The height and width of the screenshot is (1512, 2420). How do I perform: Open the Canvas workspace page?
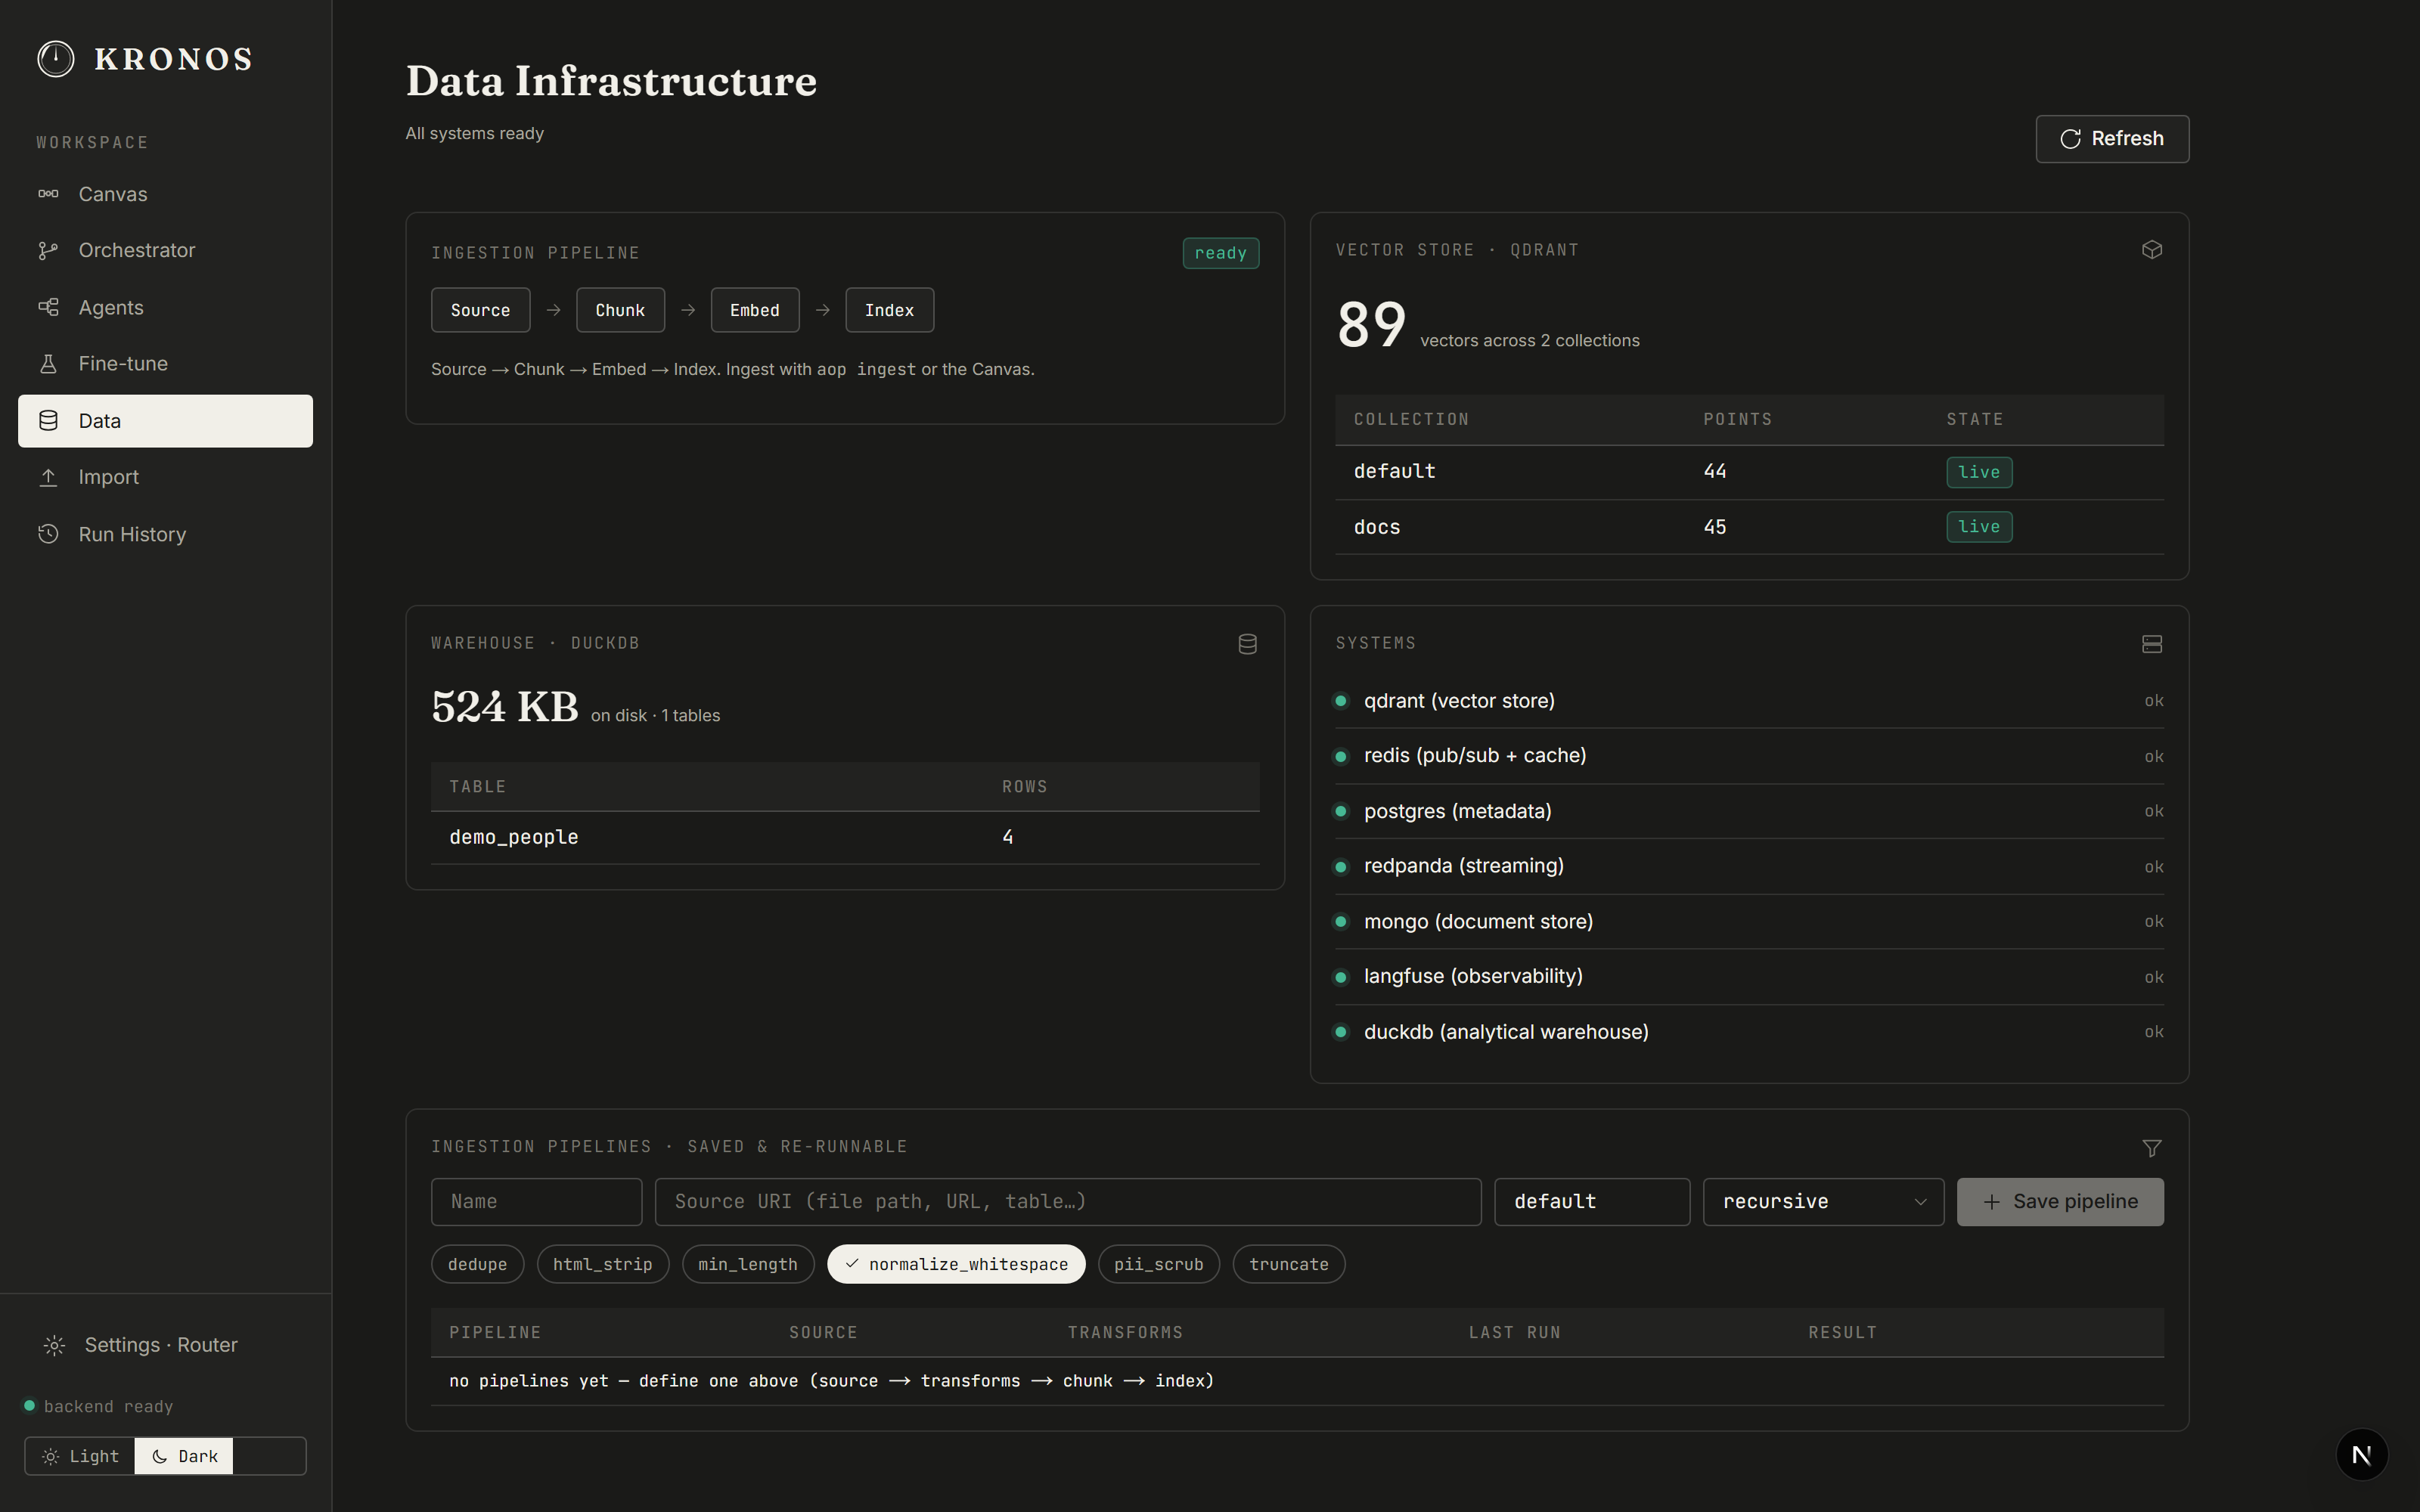tap(165, 194)
